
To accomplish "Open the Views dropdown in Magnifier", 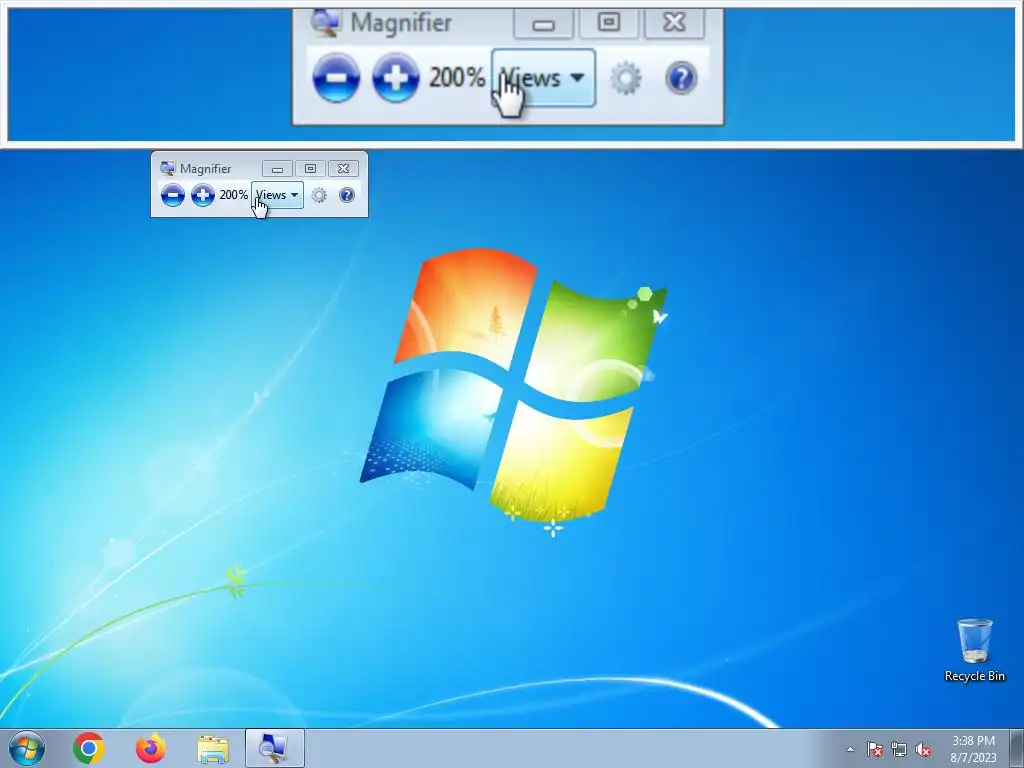I will click(x=278, y=195).
